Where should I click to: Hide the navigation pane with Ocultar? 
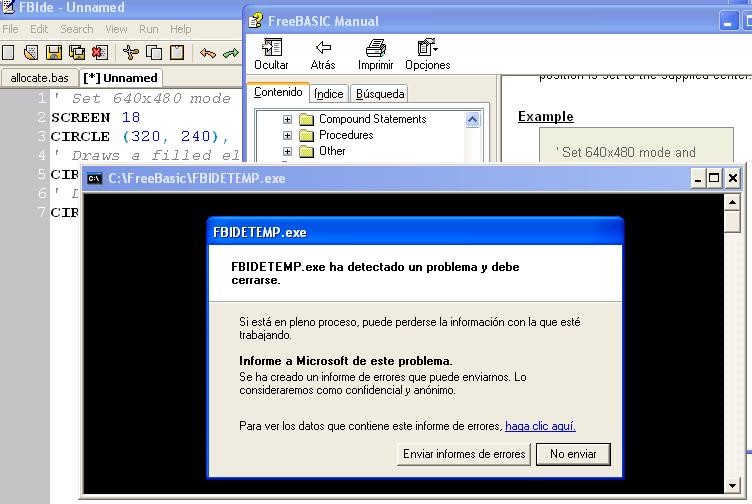click(x=271, y=54)
